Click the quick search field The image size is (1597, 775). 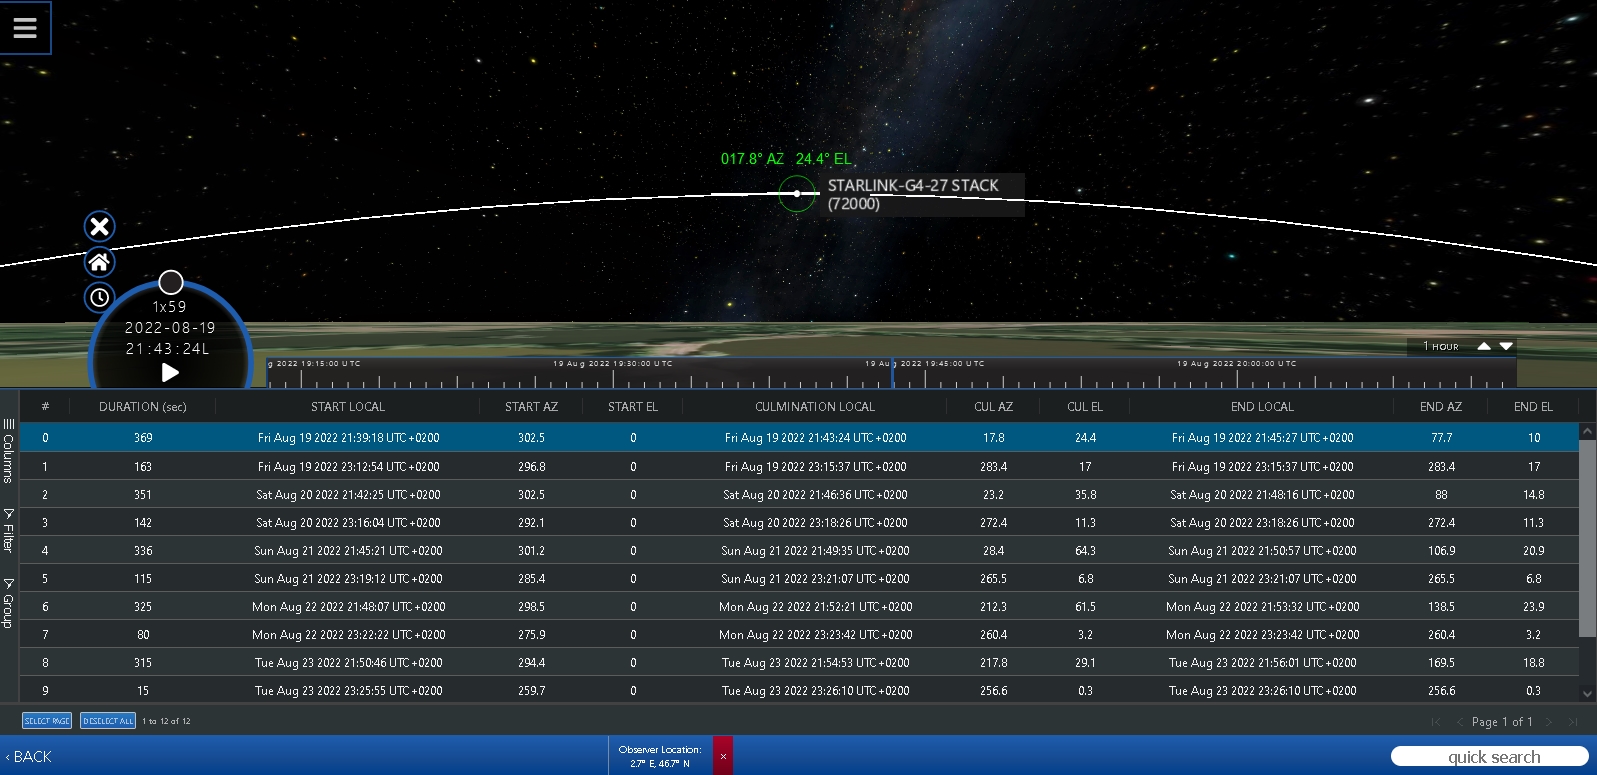1489,757
